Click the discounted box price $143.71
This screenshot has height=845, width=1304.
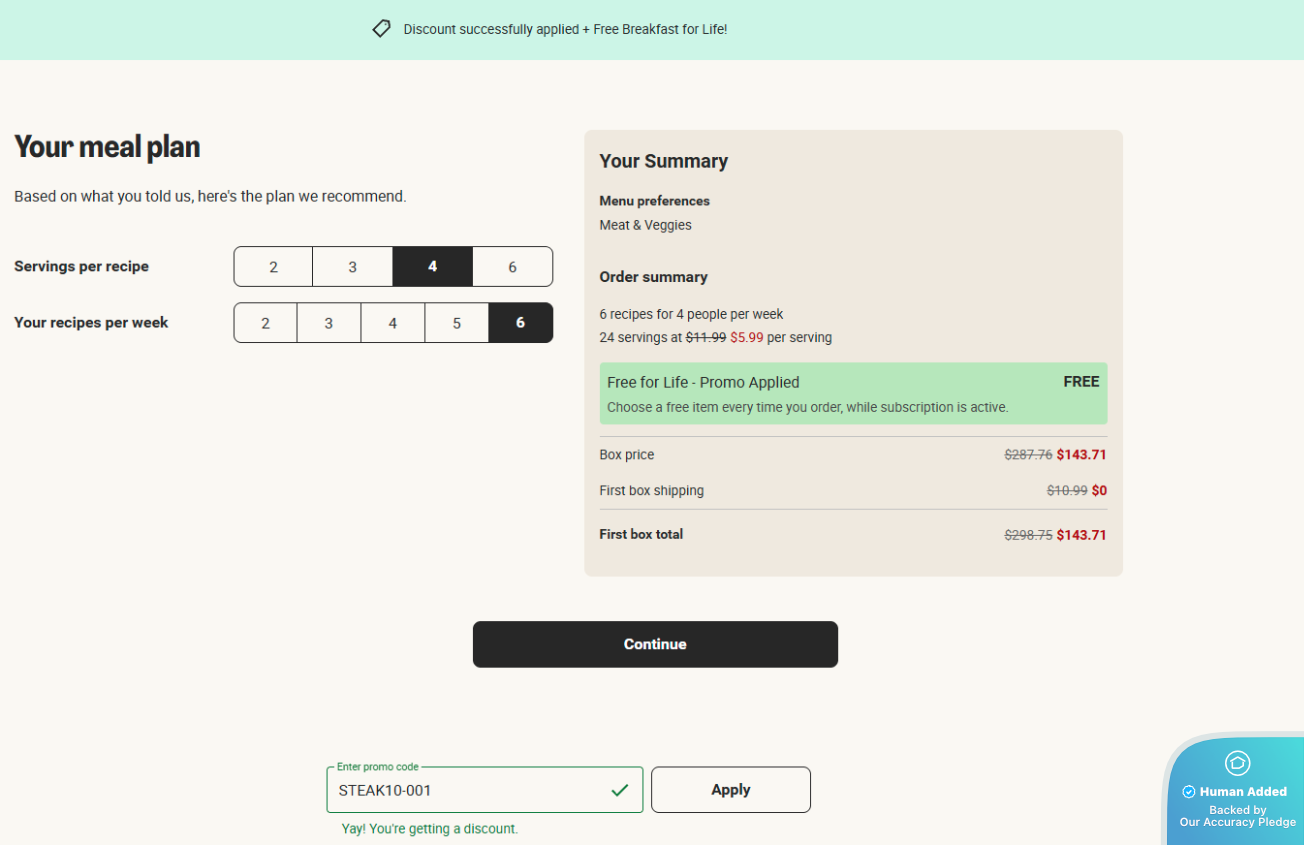click(1081, 455)
